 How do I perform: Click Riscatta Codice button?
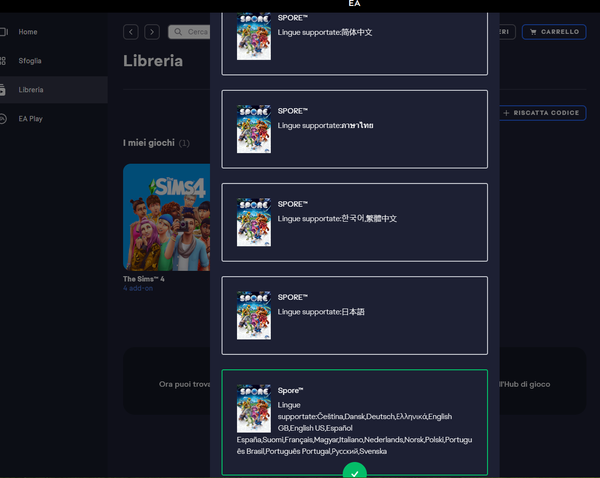(543, 113)
